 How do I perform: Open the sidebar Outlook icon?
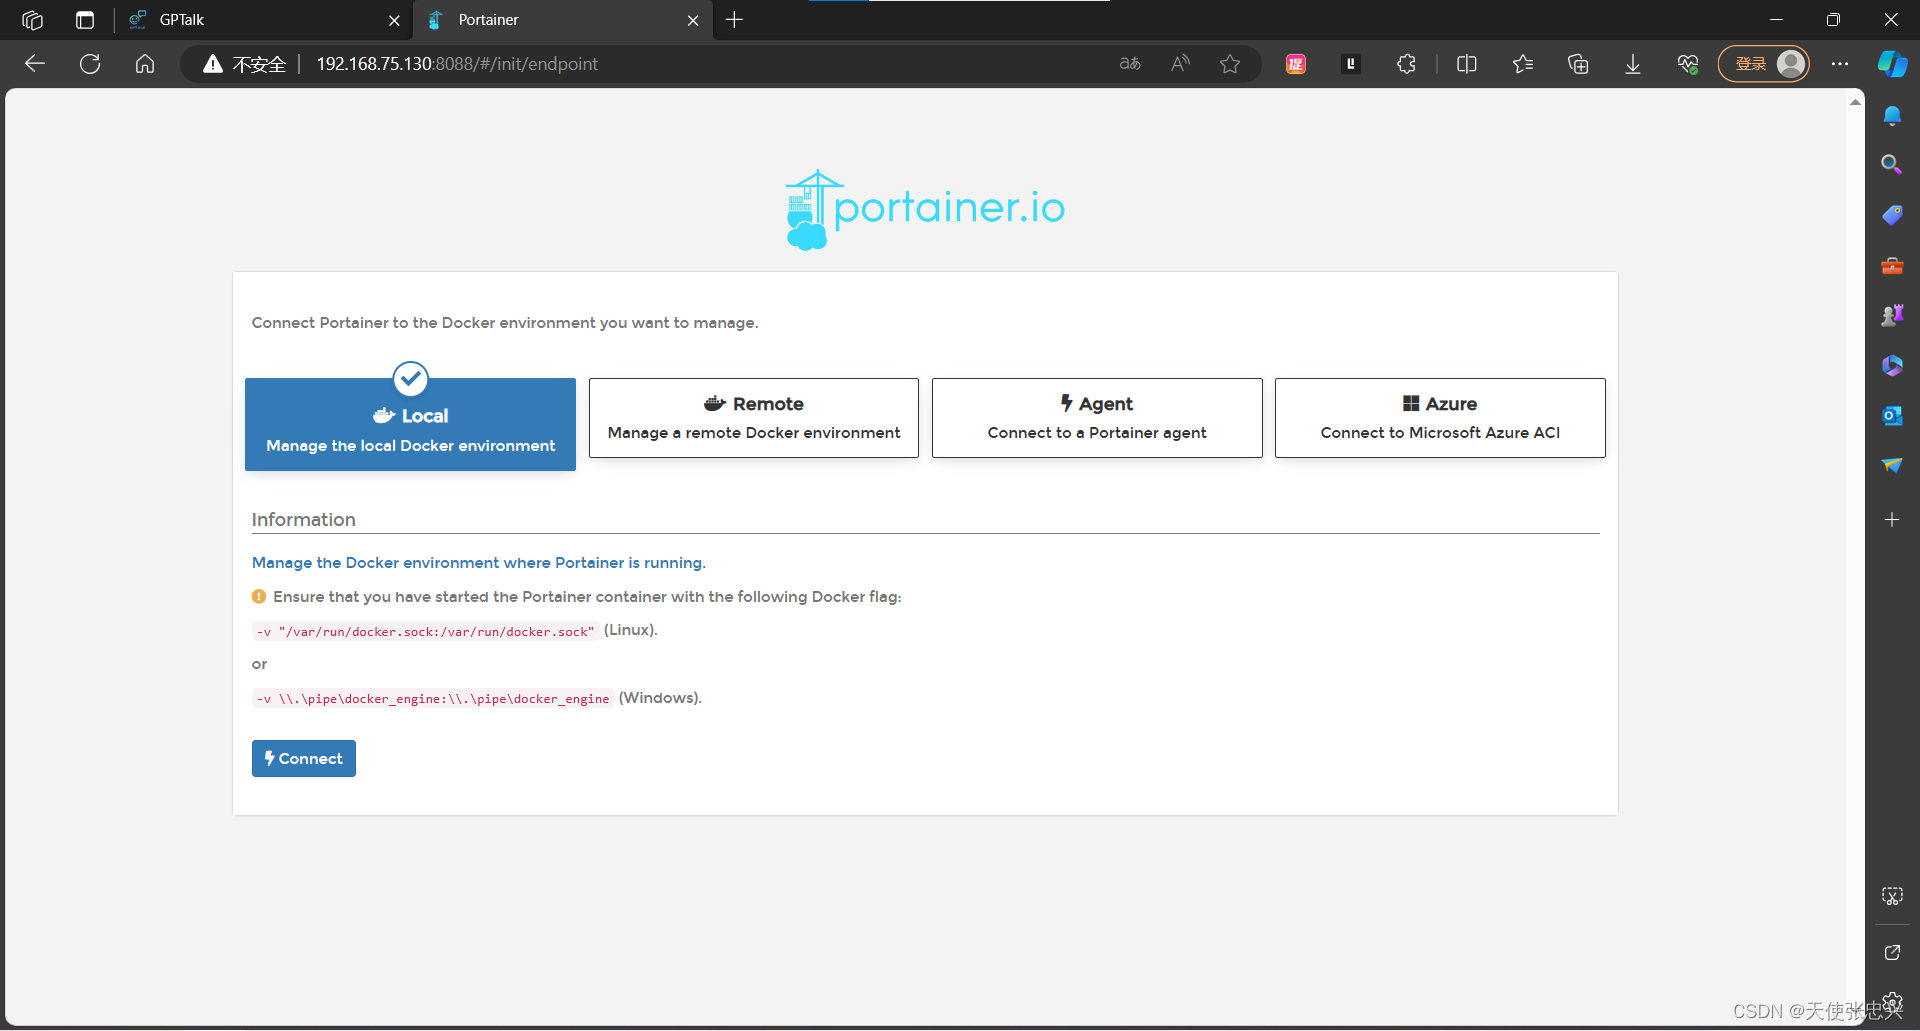pos(1892,415)
